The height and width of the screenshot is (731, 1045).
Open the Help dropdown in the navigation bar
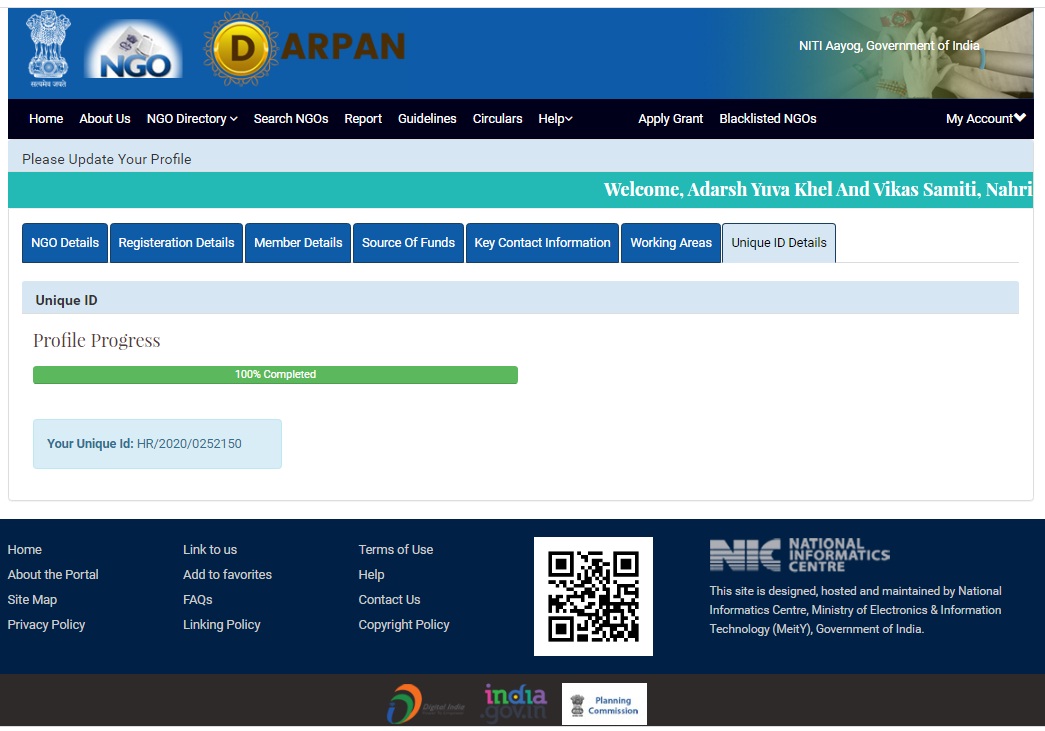[555, 118]
